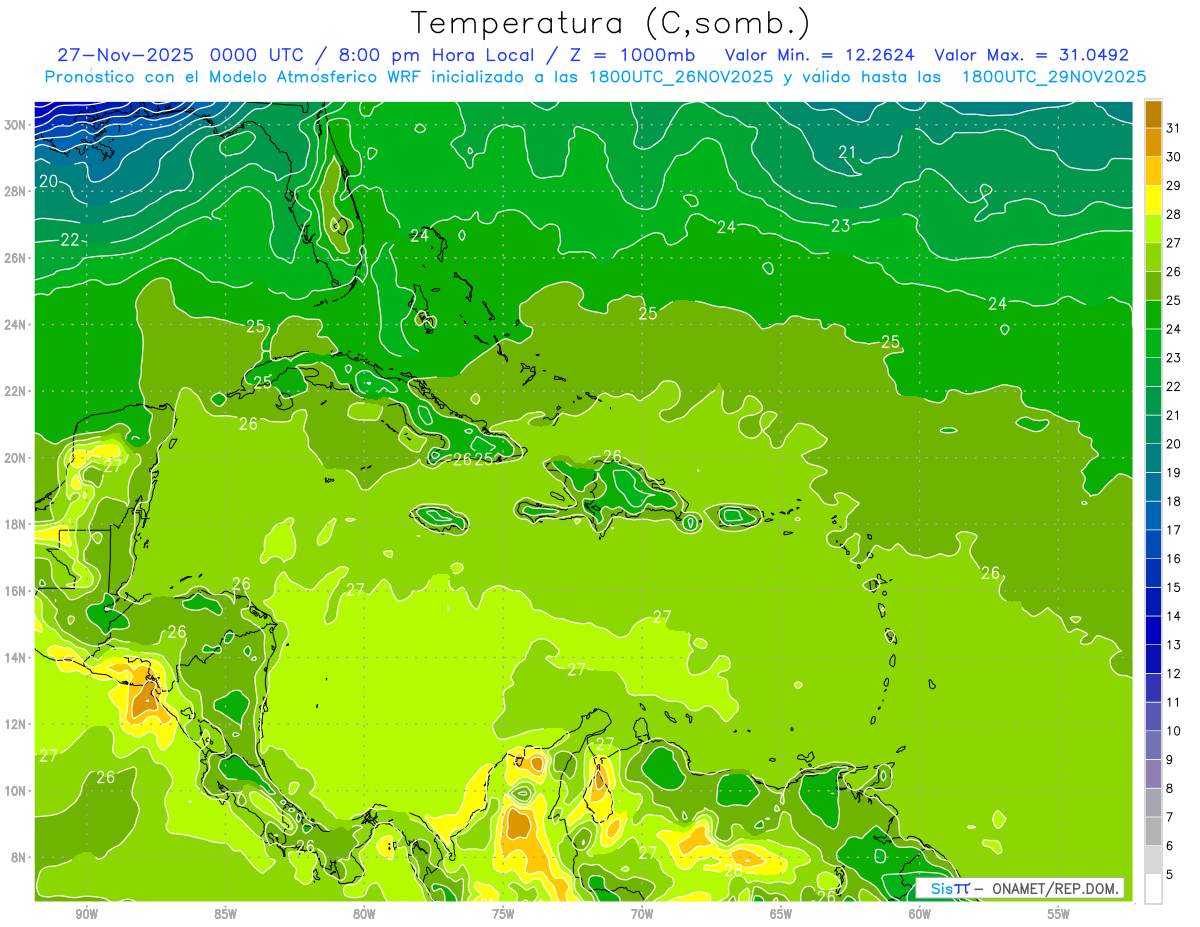Click the 30N latitude label
The image size is (1200, 927).
15,125
